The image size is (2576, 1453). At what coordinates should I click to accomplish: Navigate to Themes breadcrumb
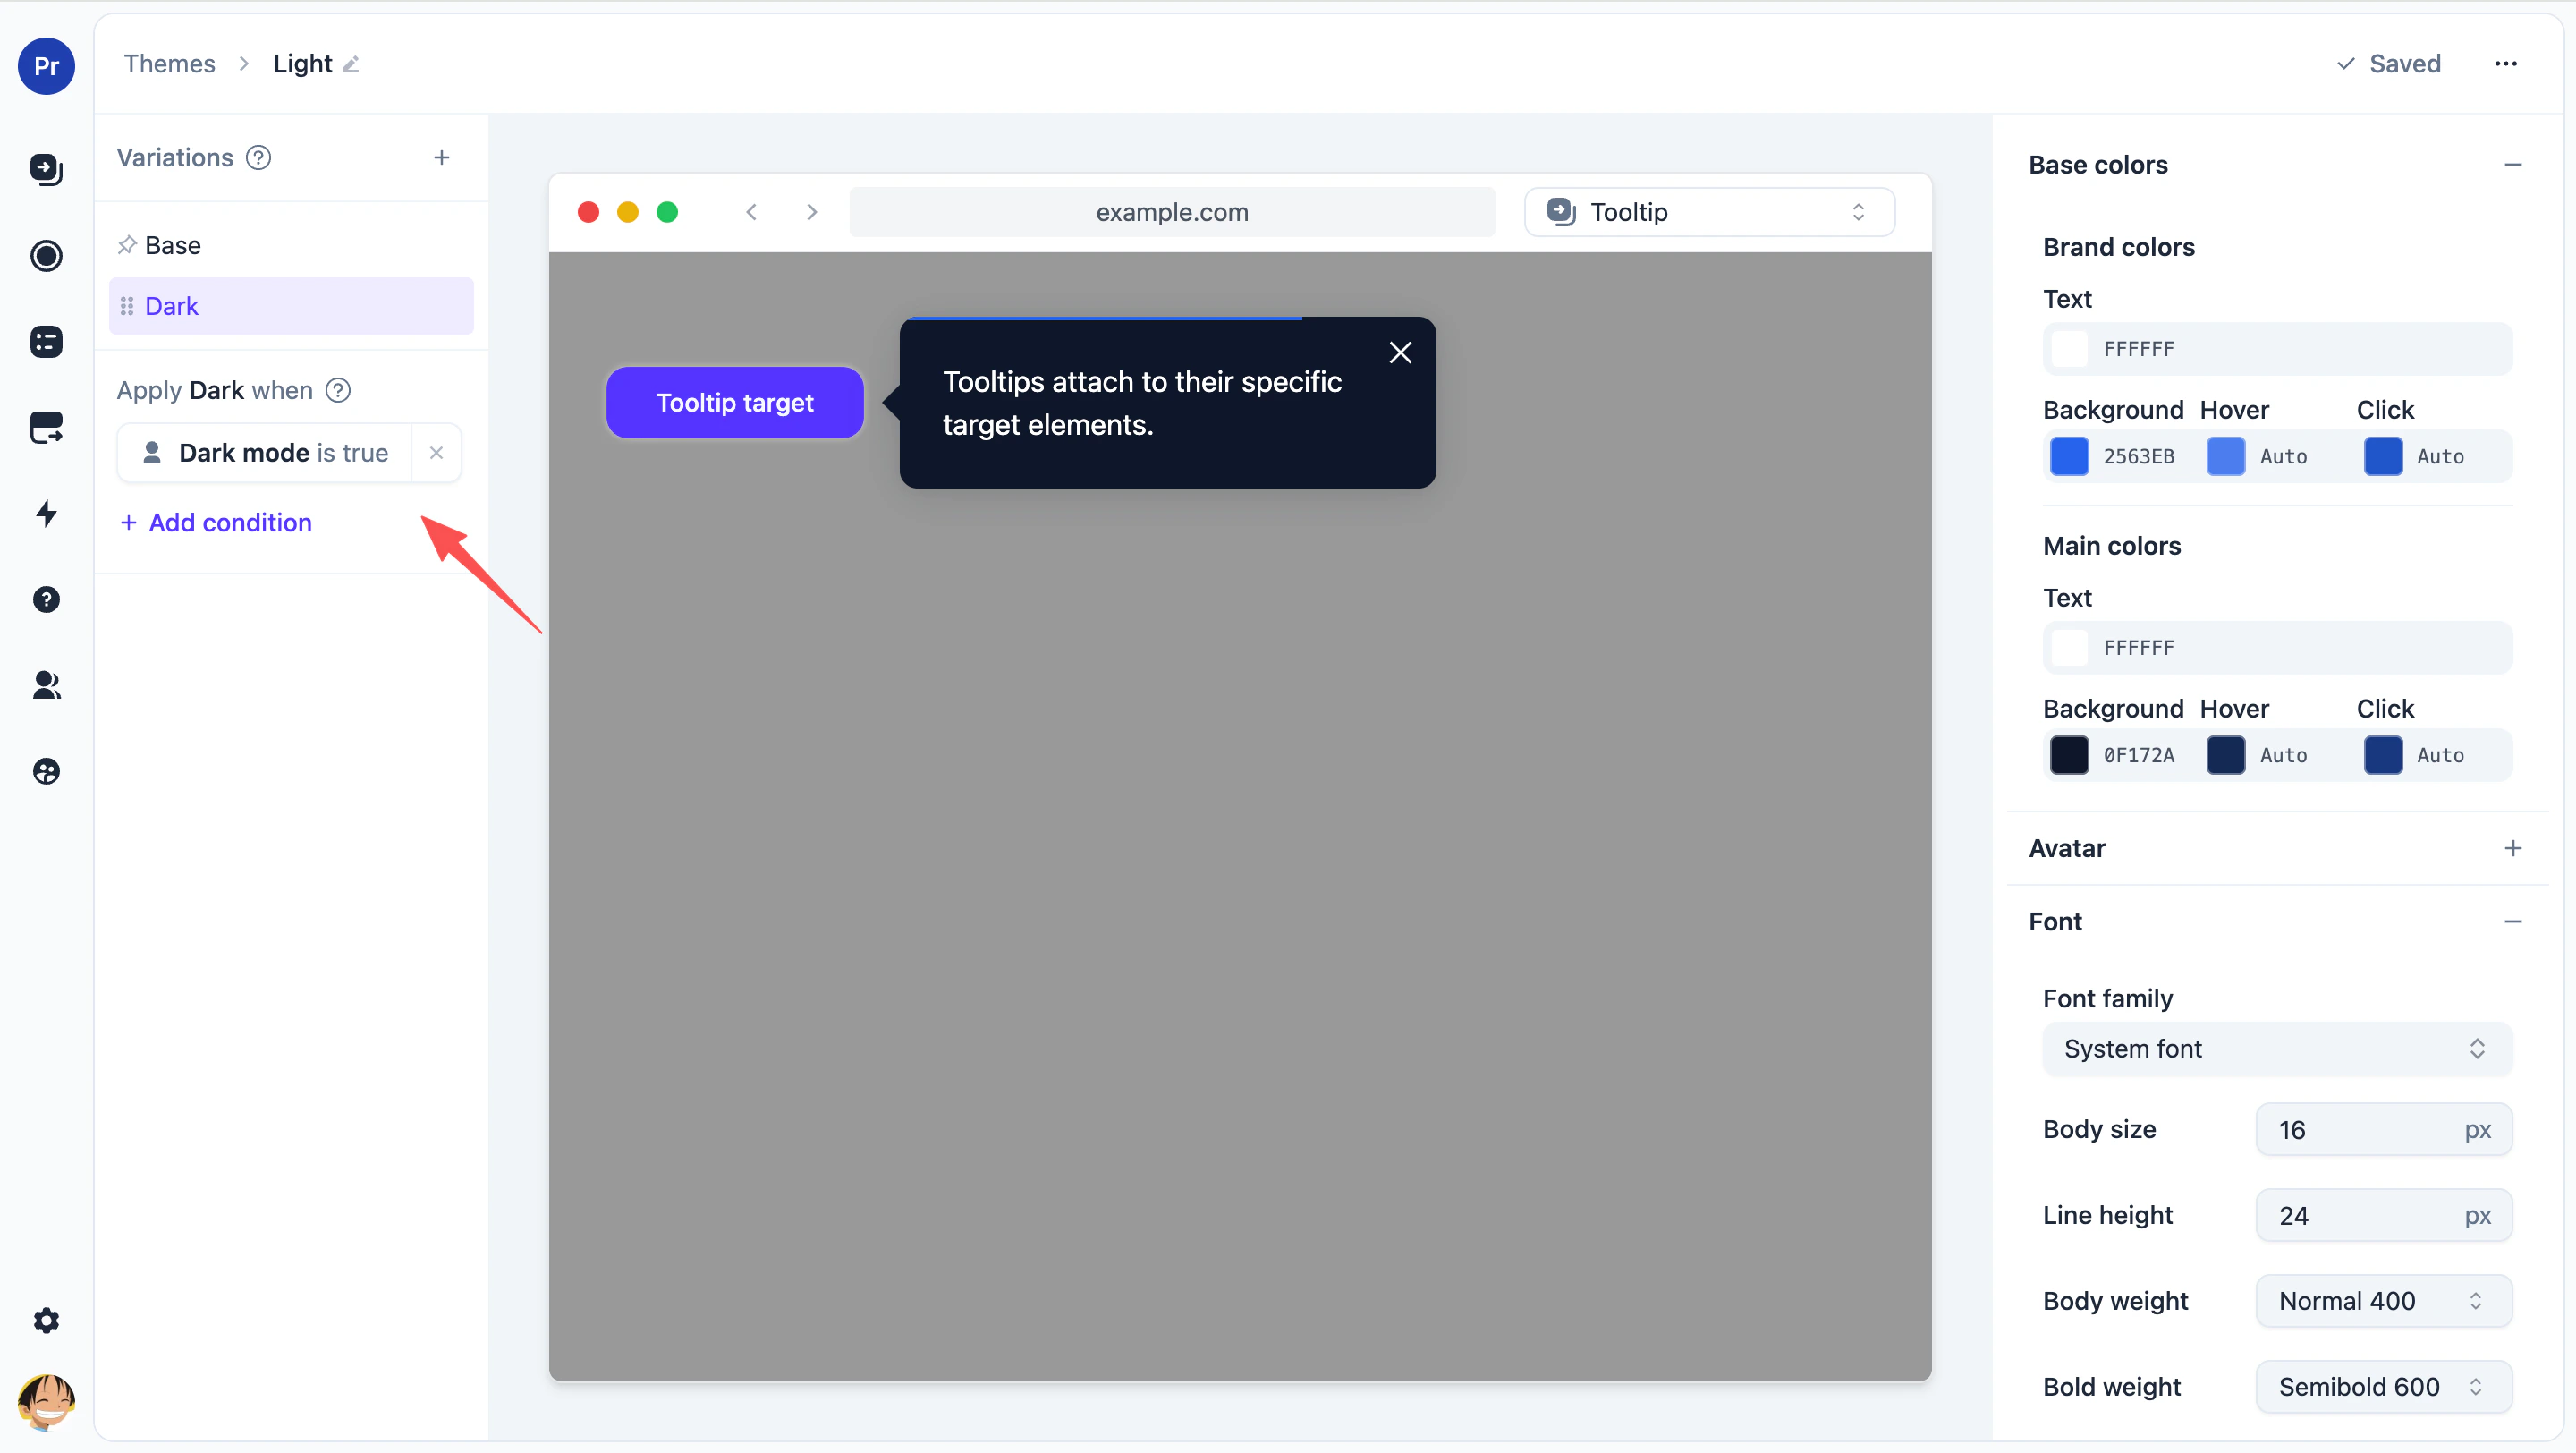coord(169,64)
